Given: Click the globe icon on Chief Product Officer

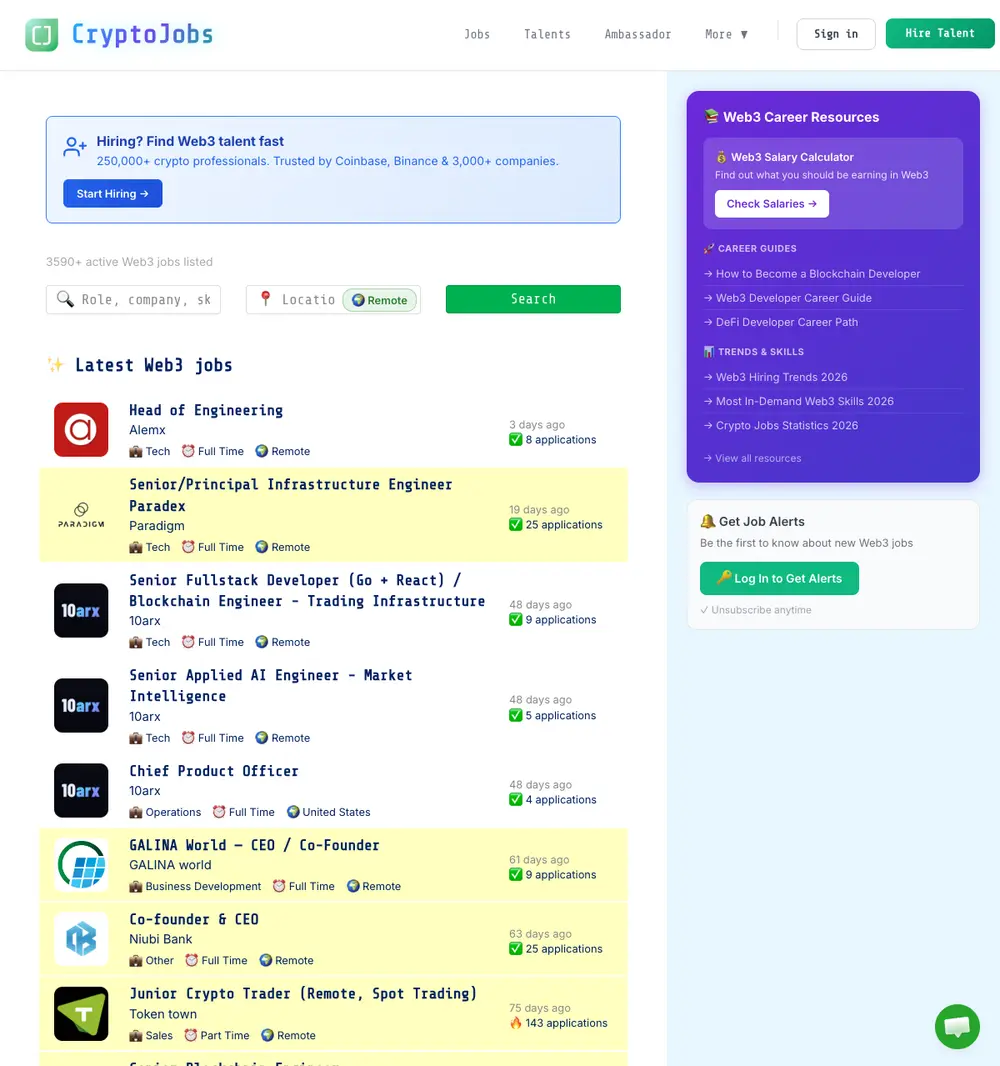Looking at the screenshot, I should pyautogui.click(x=293, y=812).
